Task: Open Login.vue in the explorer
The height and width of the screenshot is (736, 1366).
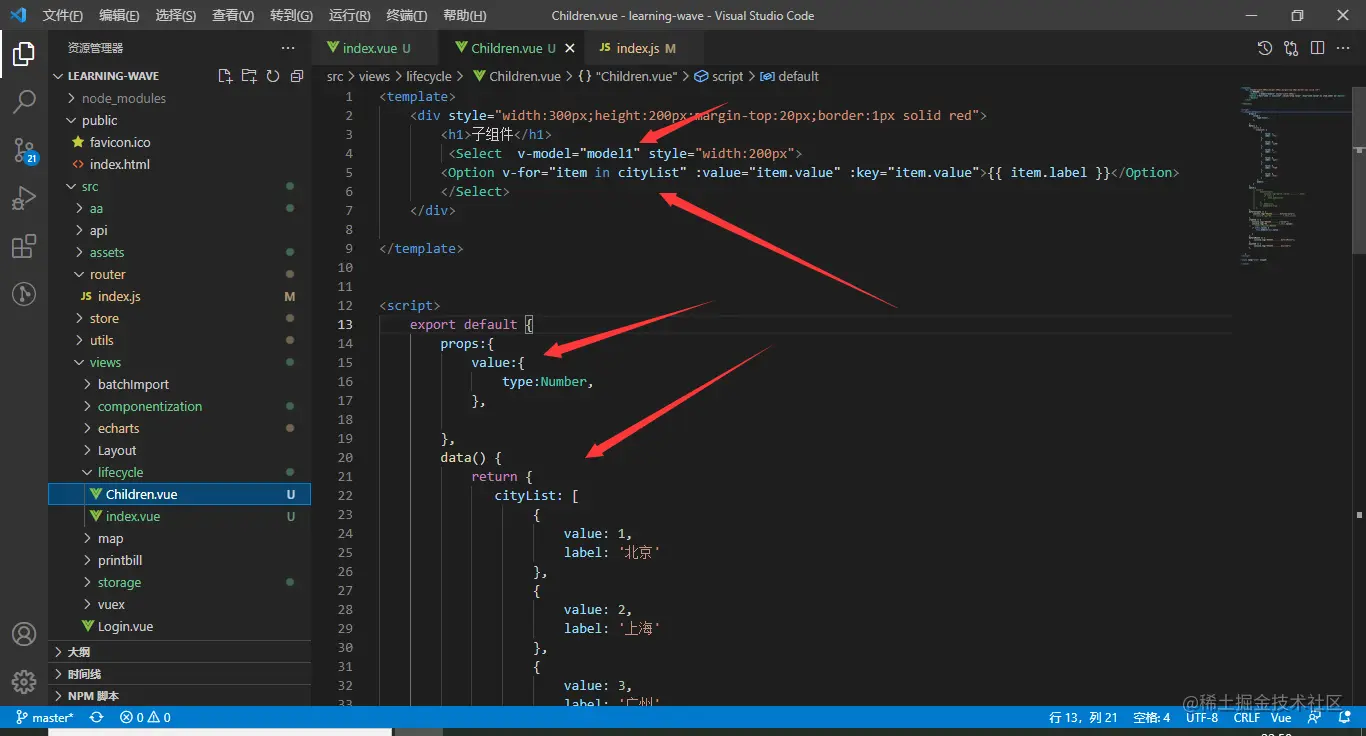Action: 125,626
